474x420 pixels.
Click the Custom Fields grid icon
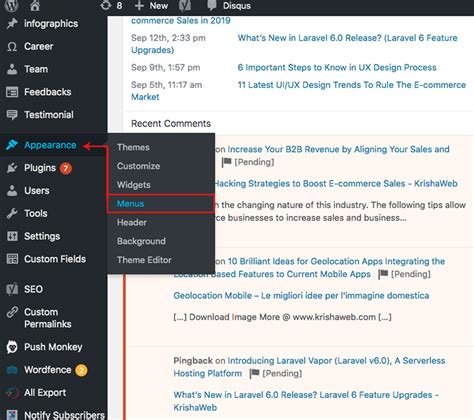tap(12, 259)
